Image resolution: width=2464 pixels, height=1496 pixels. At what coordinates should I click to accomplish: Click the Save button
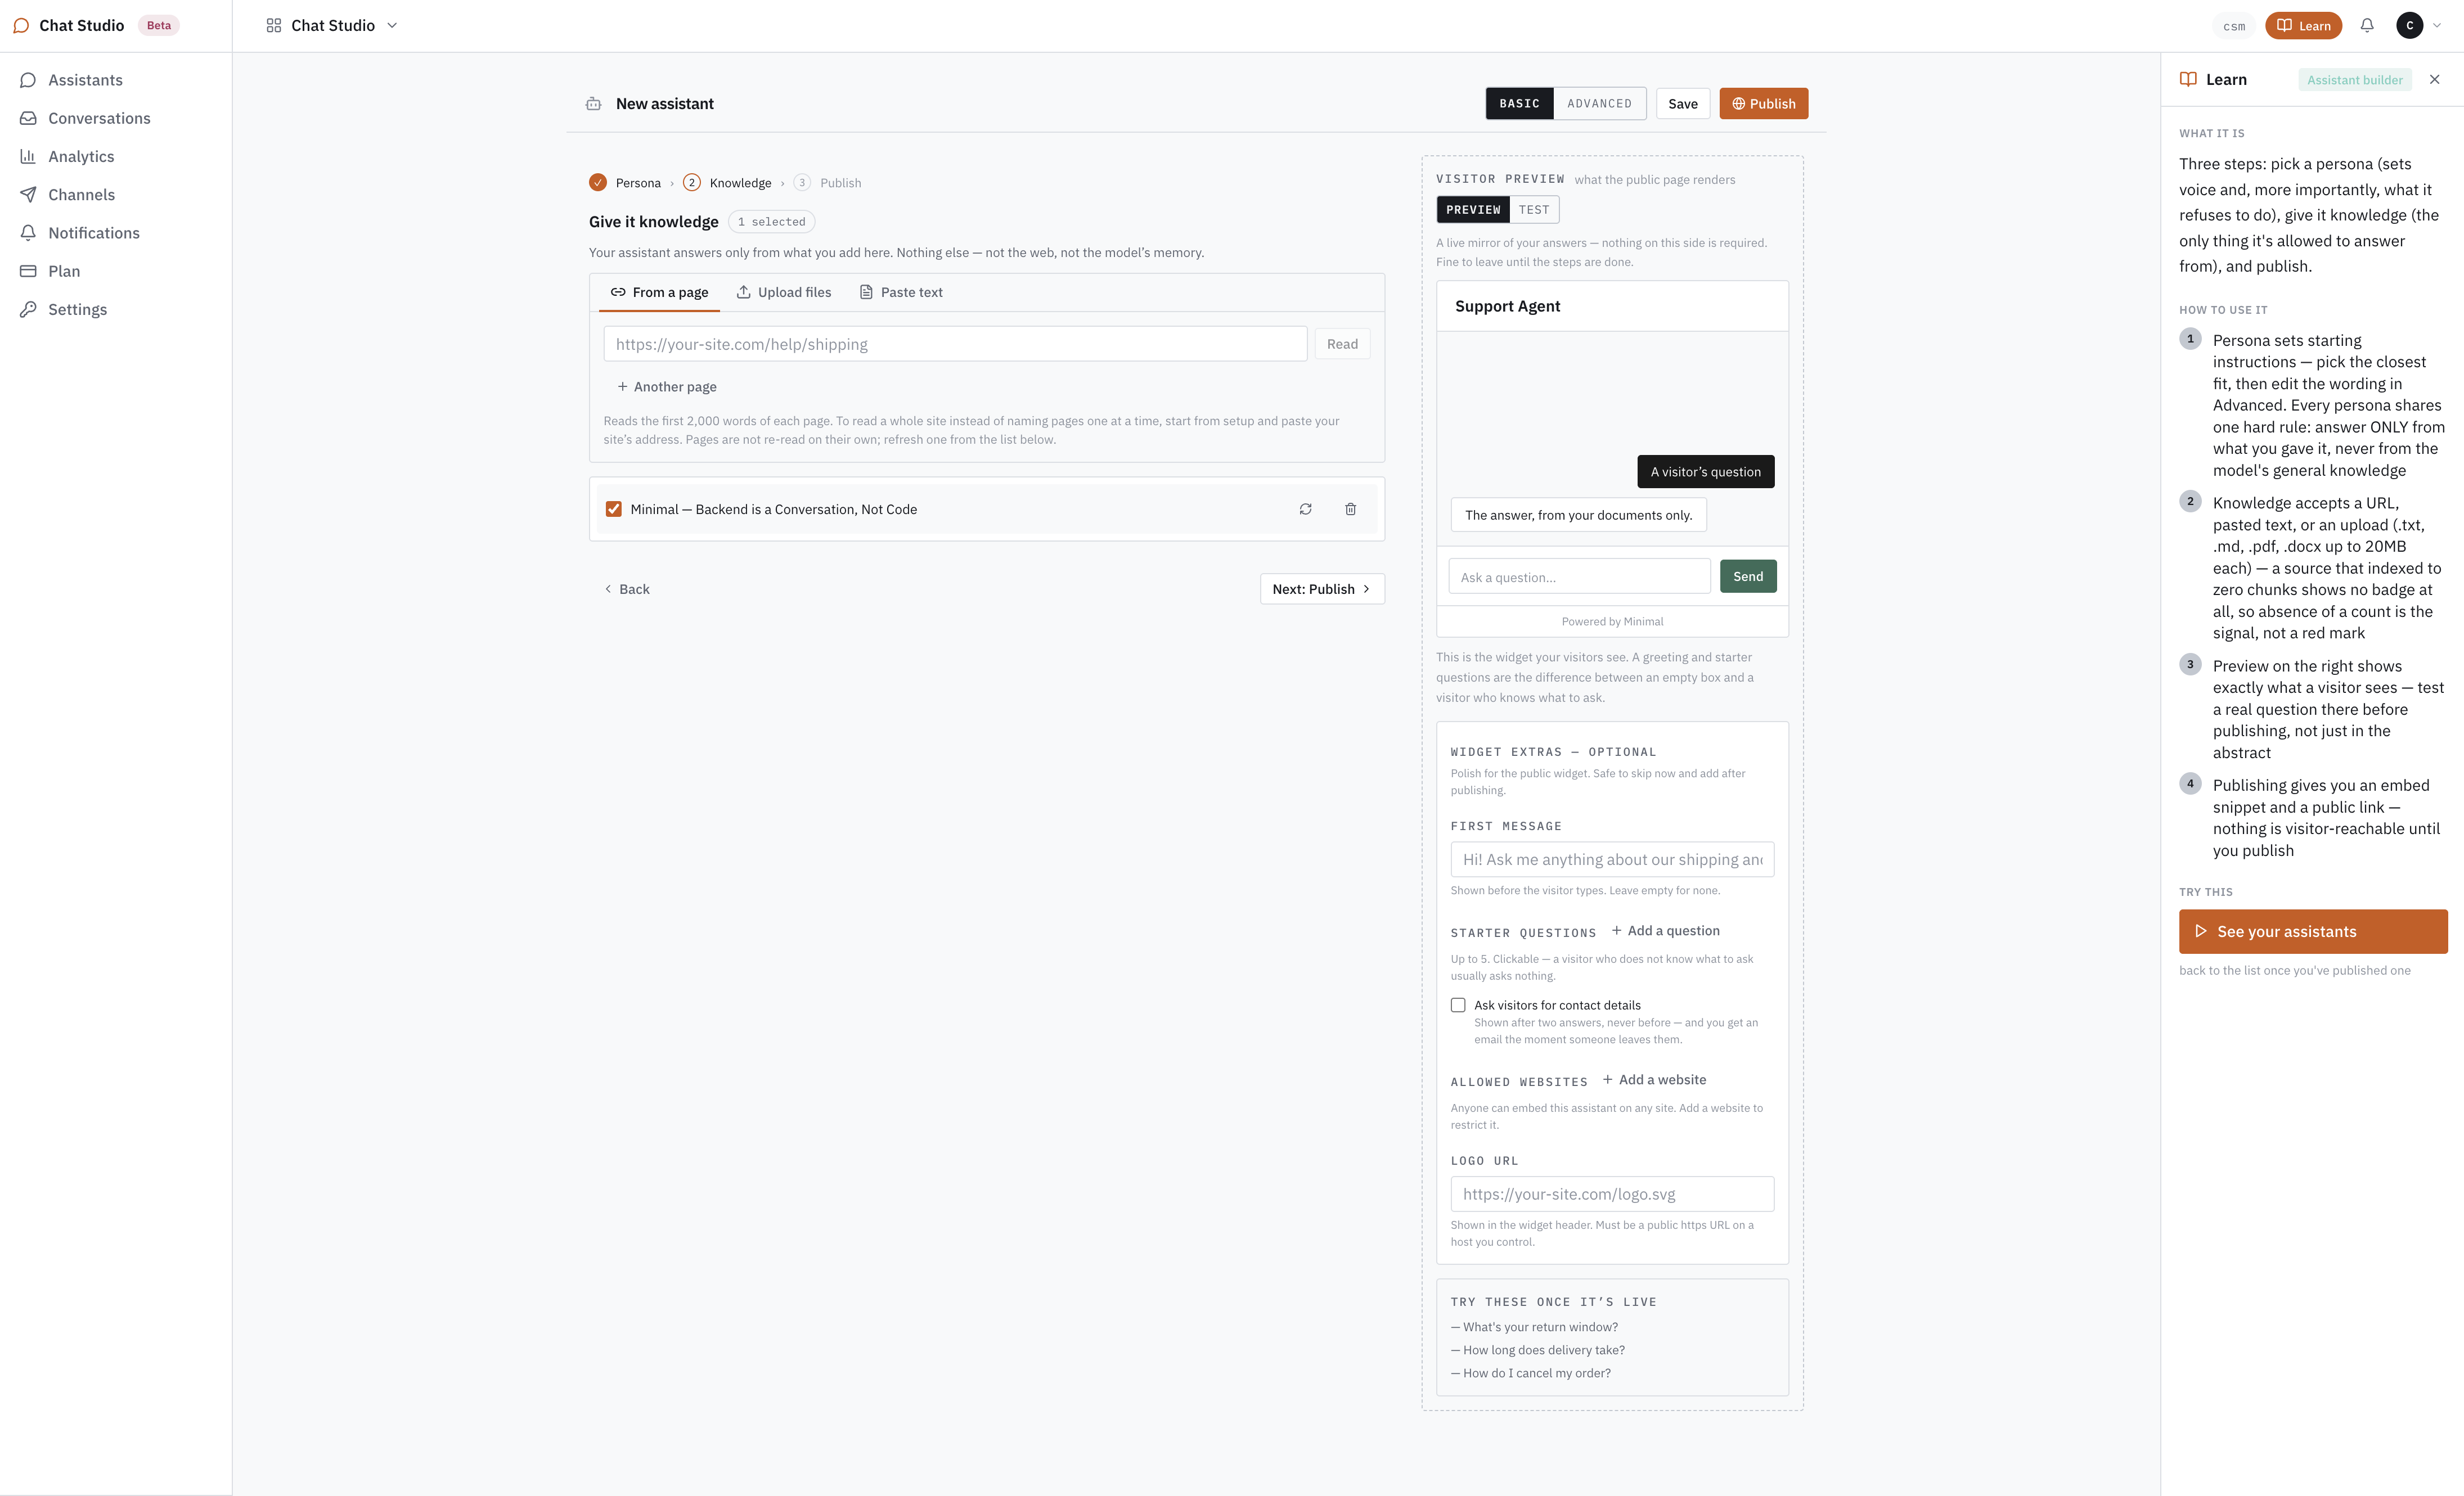(1682, 104)
